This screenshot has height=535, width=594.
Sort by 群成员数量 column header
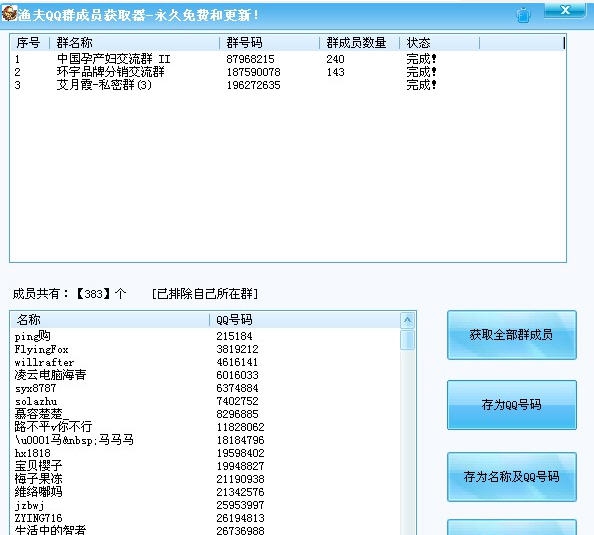(360, 42)
